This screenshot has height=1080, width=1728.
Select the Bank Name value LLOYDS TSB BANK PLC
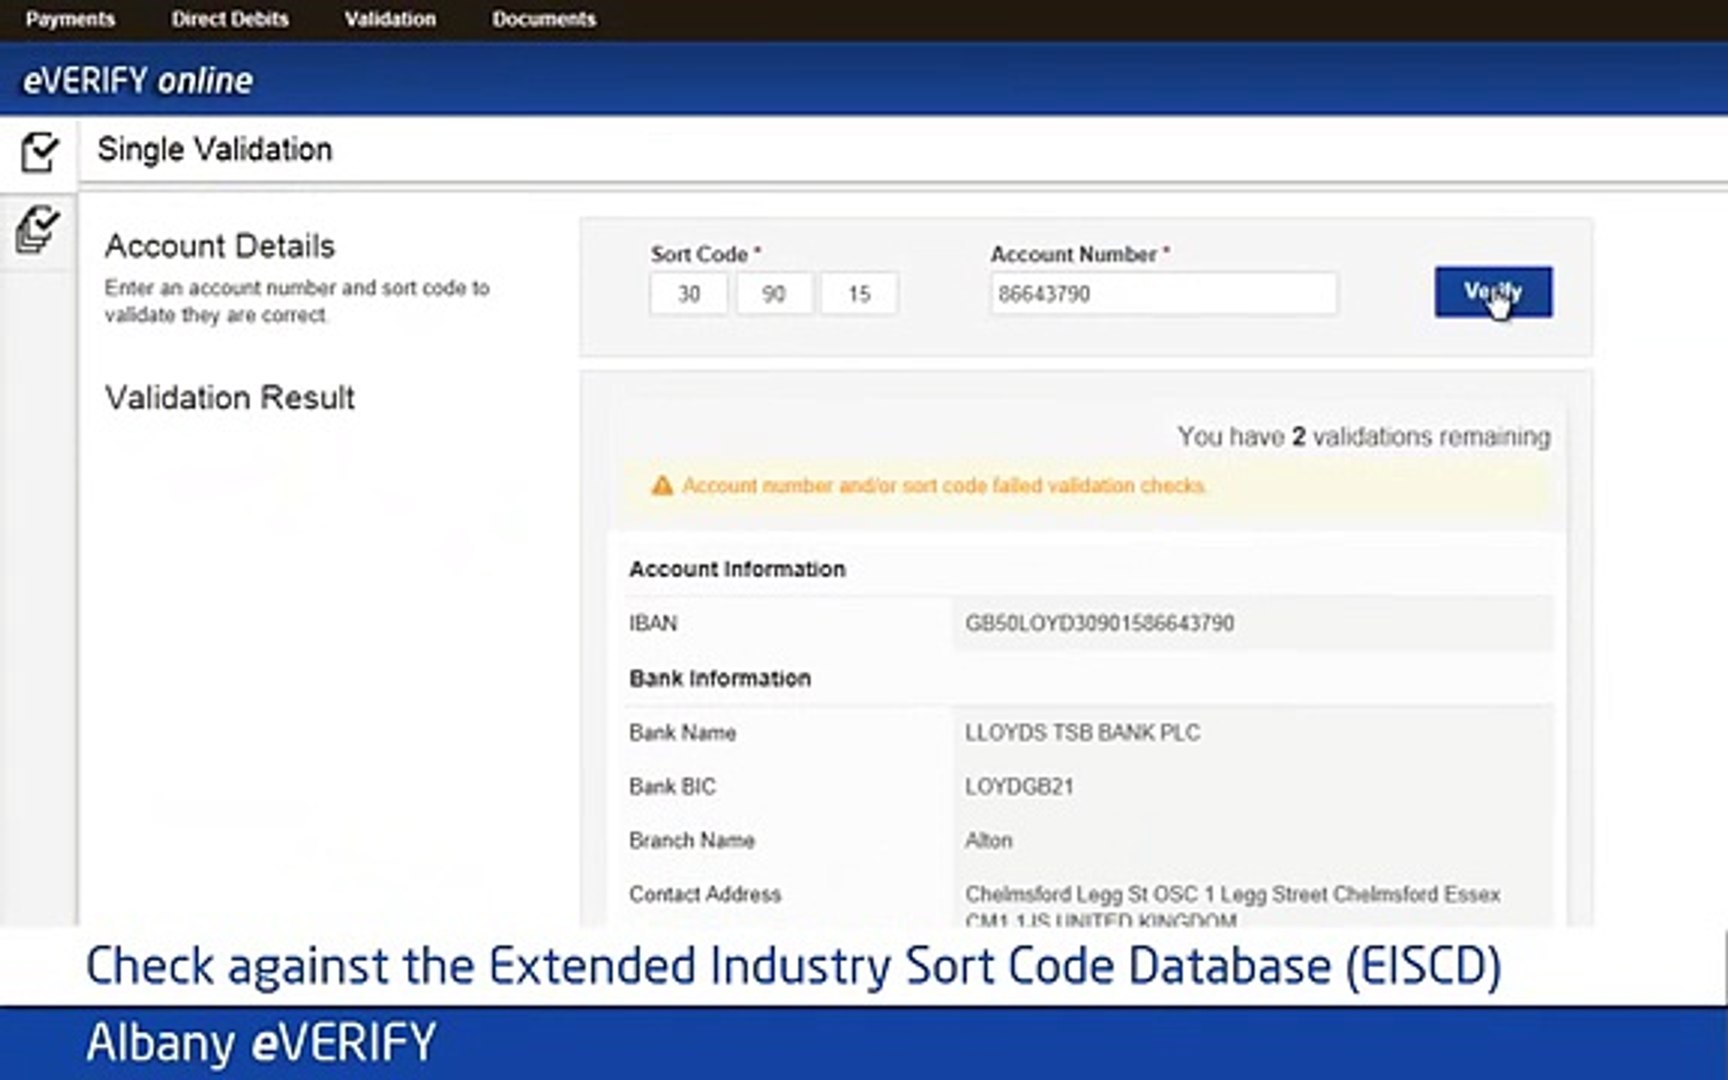click(x=1082, y=733)
